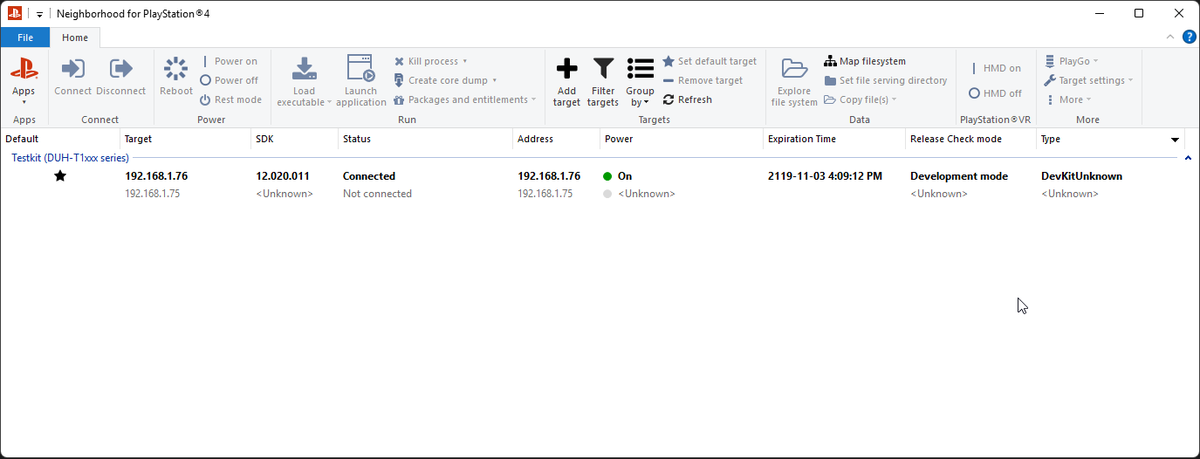Click the Connect icon
1200x459 pixels.
pos(73,69)
